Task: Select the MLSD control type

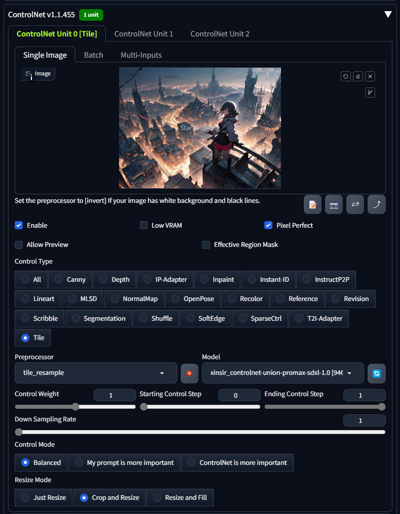Action: pyautogui.click(x=83, y=299)
